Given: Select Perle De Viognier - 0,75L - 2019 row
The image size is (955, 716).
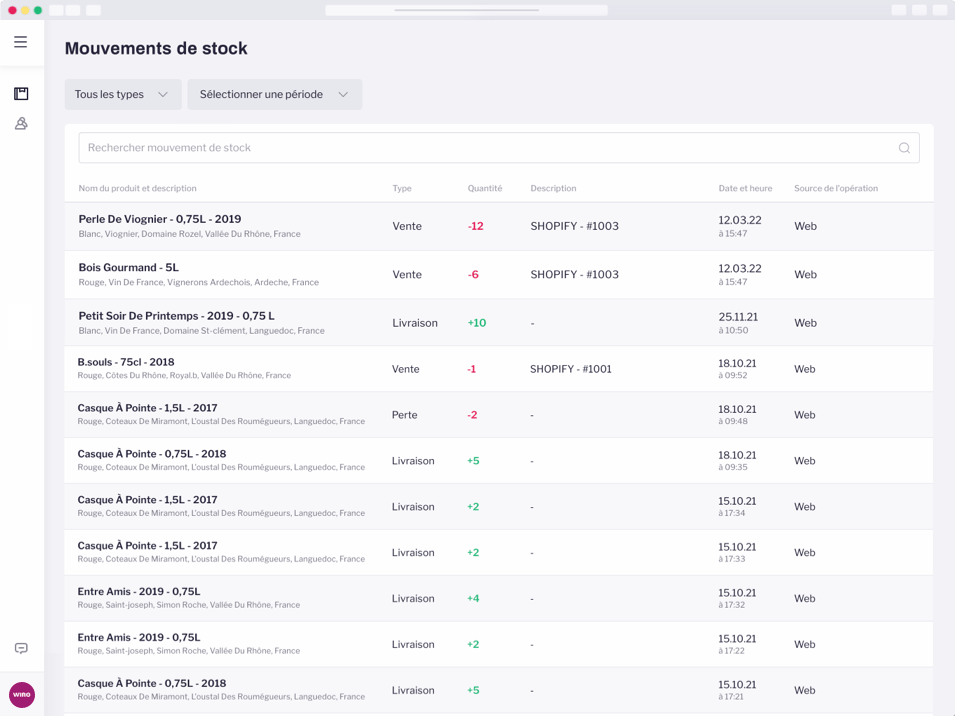Looking at the screenshot, I should click(x=499, y=226).
